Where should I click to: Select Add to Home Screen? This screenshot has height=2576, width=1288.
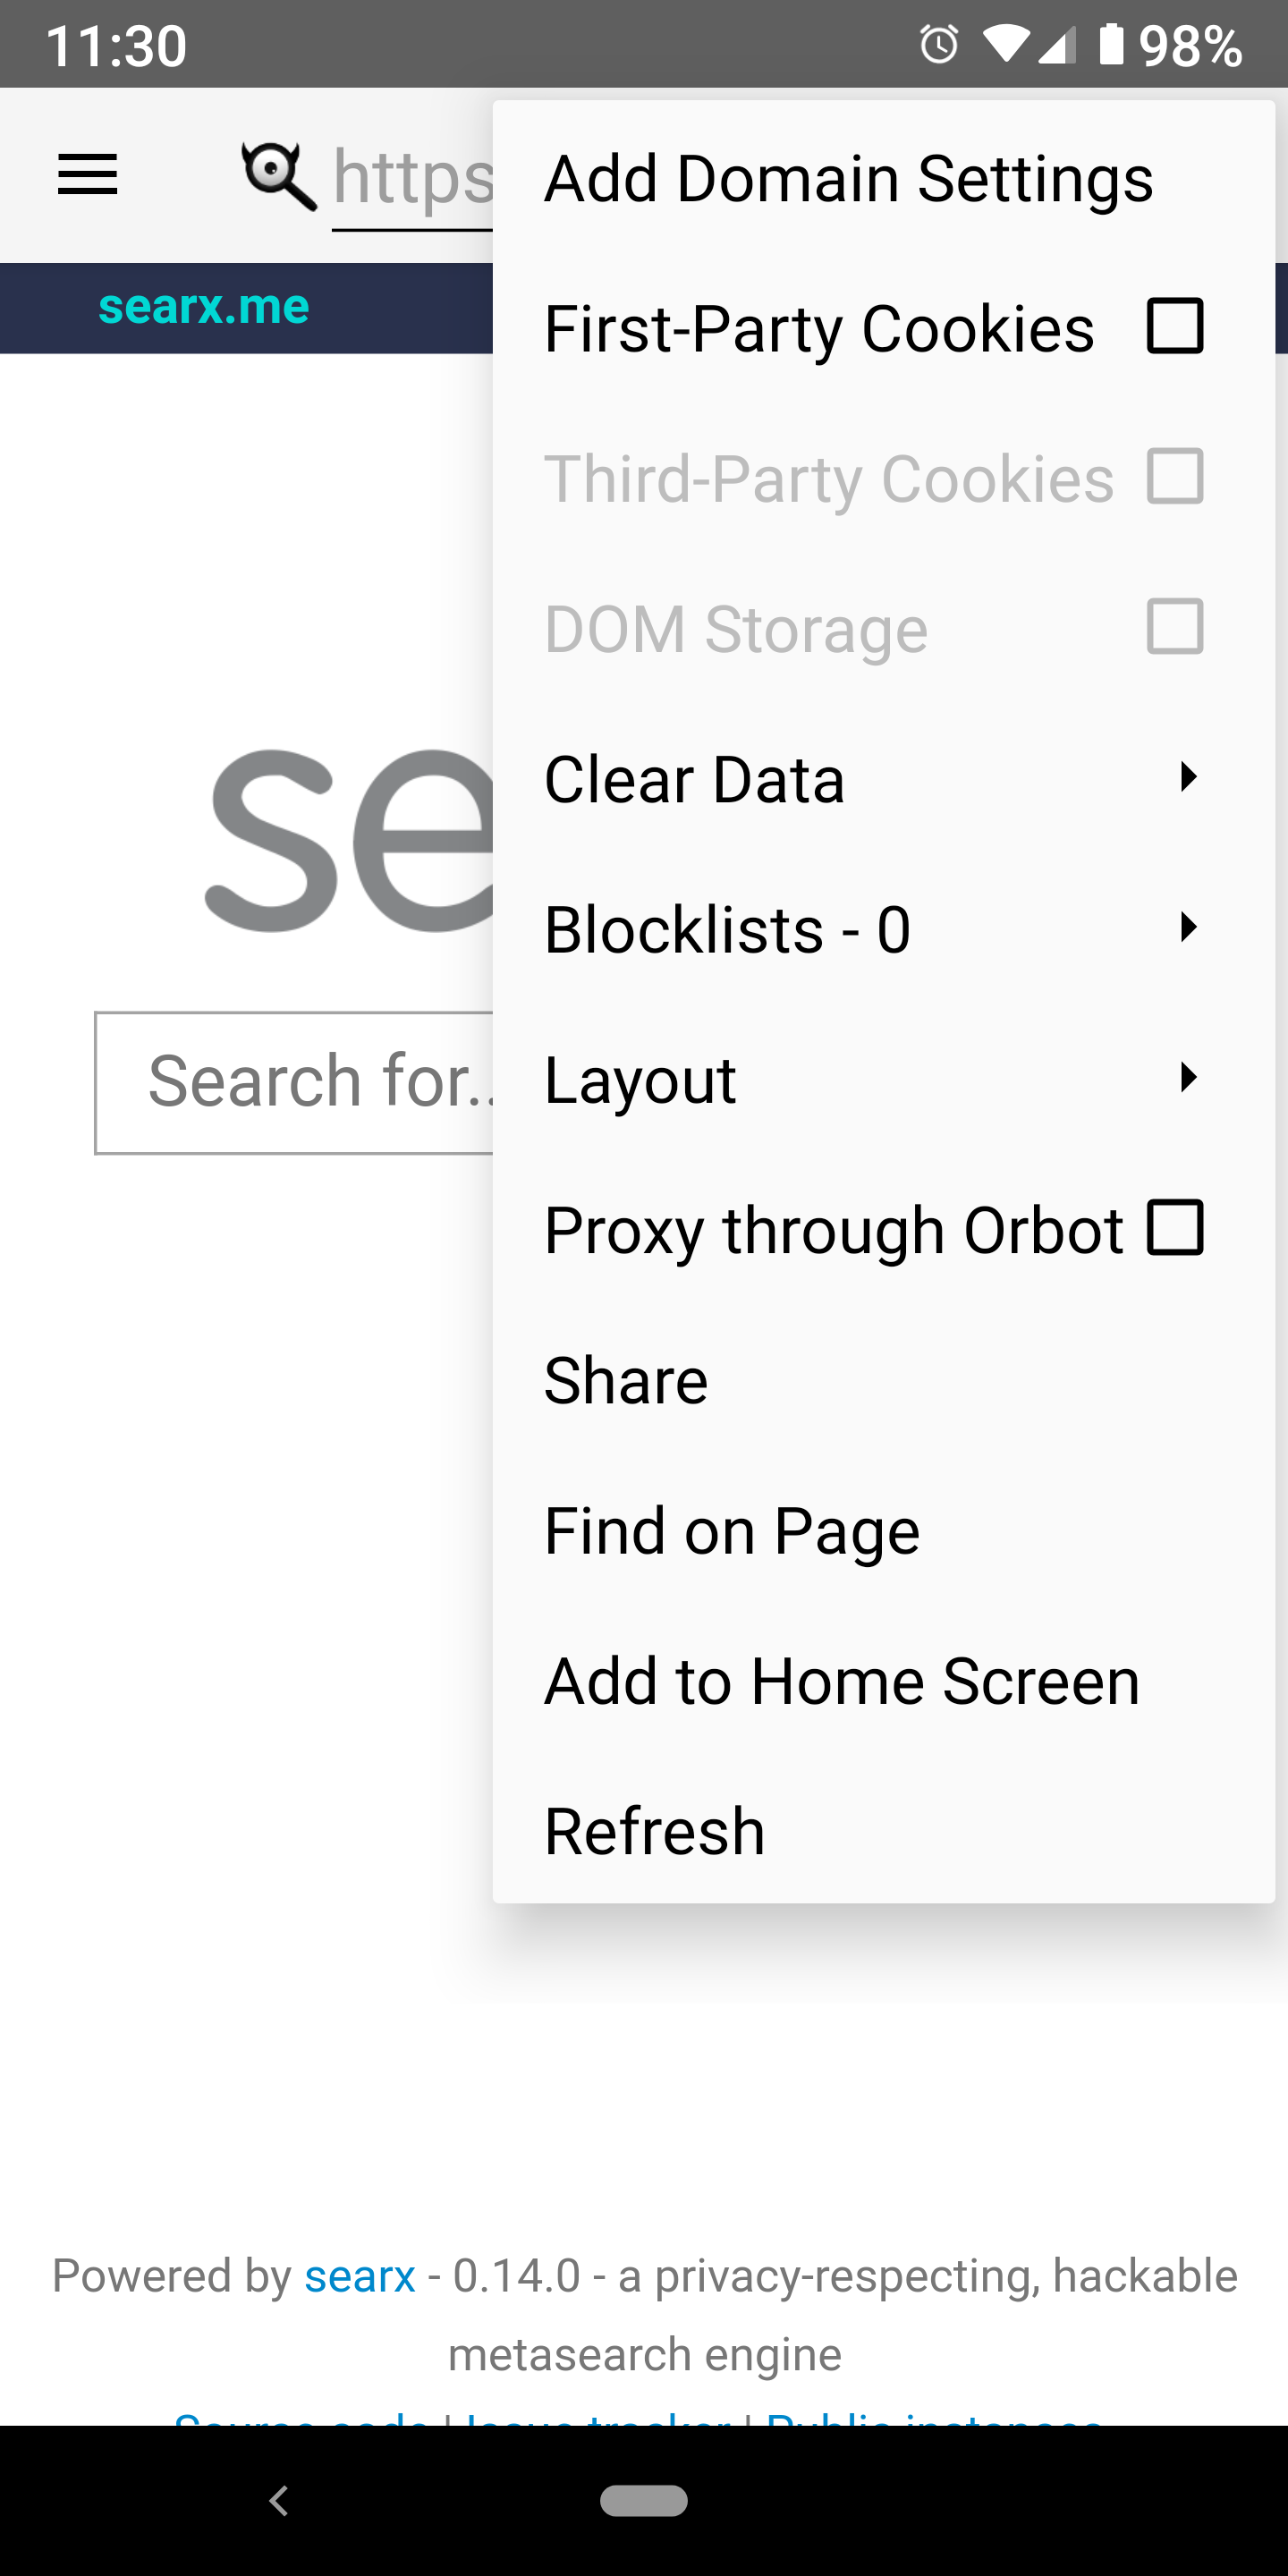(884, 1681)
